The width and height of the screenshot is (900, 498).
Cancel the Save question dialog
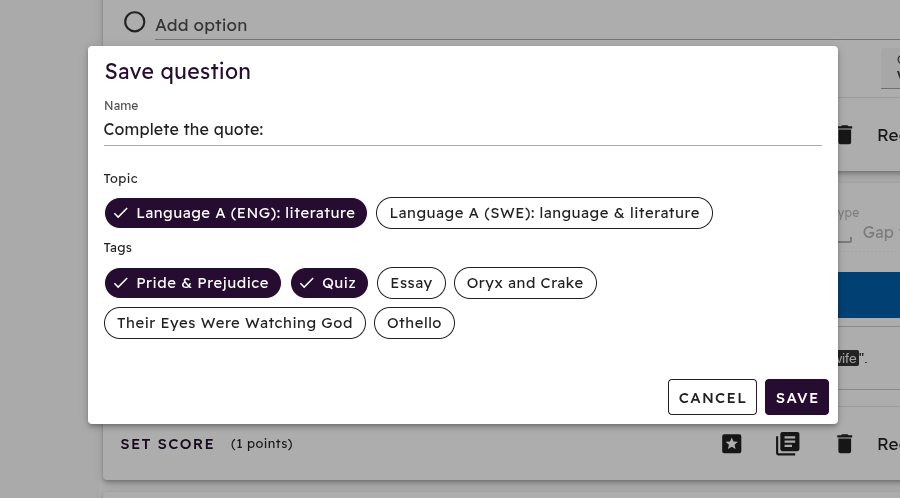(712, 397)
